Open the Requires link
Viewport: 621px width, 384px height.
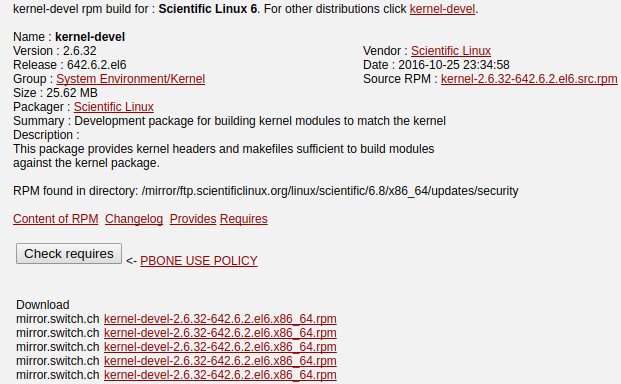click(244, 219)
